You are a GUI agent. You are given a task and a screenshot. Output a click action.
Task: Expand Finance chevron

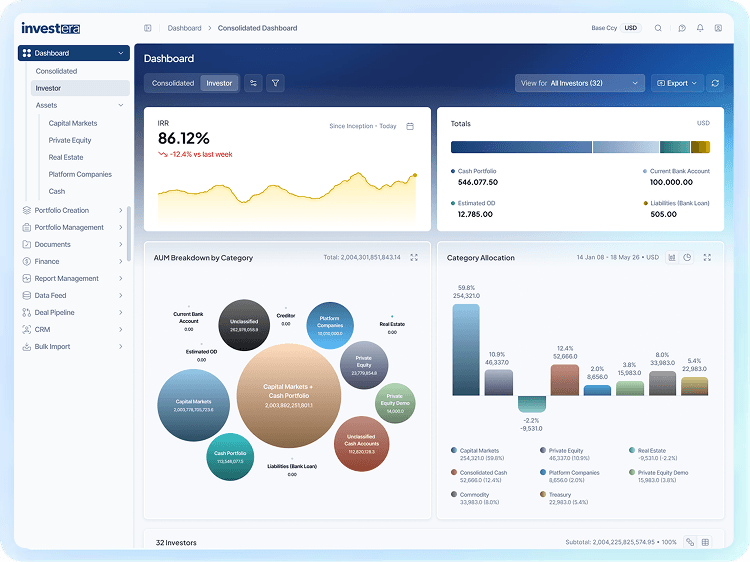click(x=121, y=262)
